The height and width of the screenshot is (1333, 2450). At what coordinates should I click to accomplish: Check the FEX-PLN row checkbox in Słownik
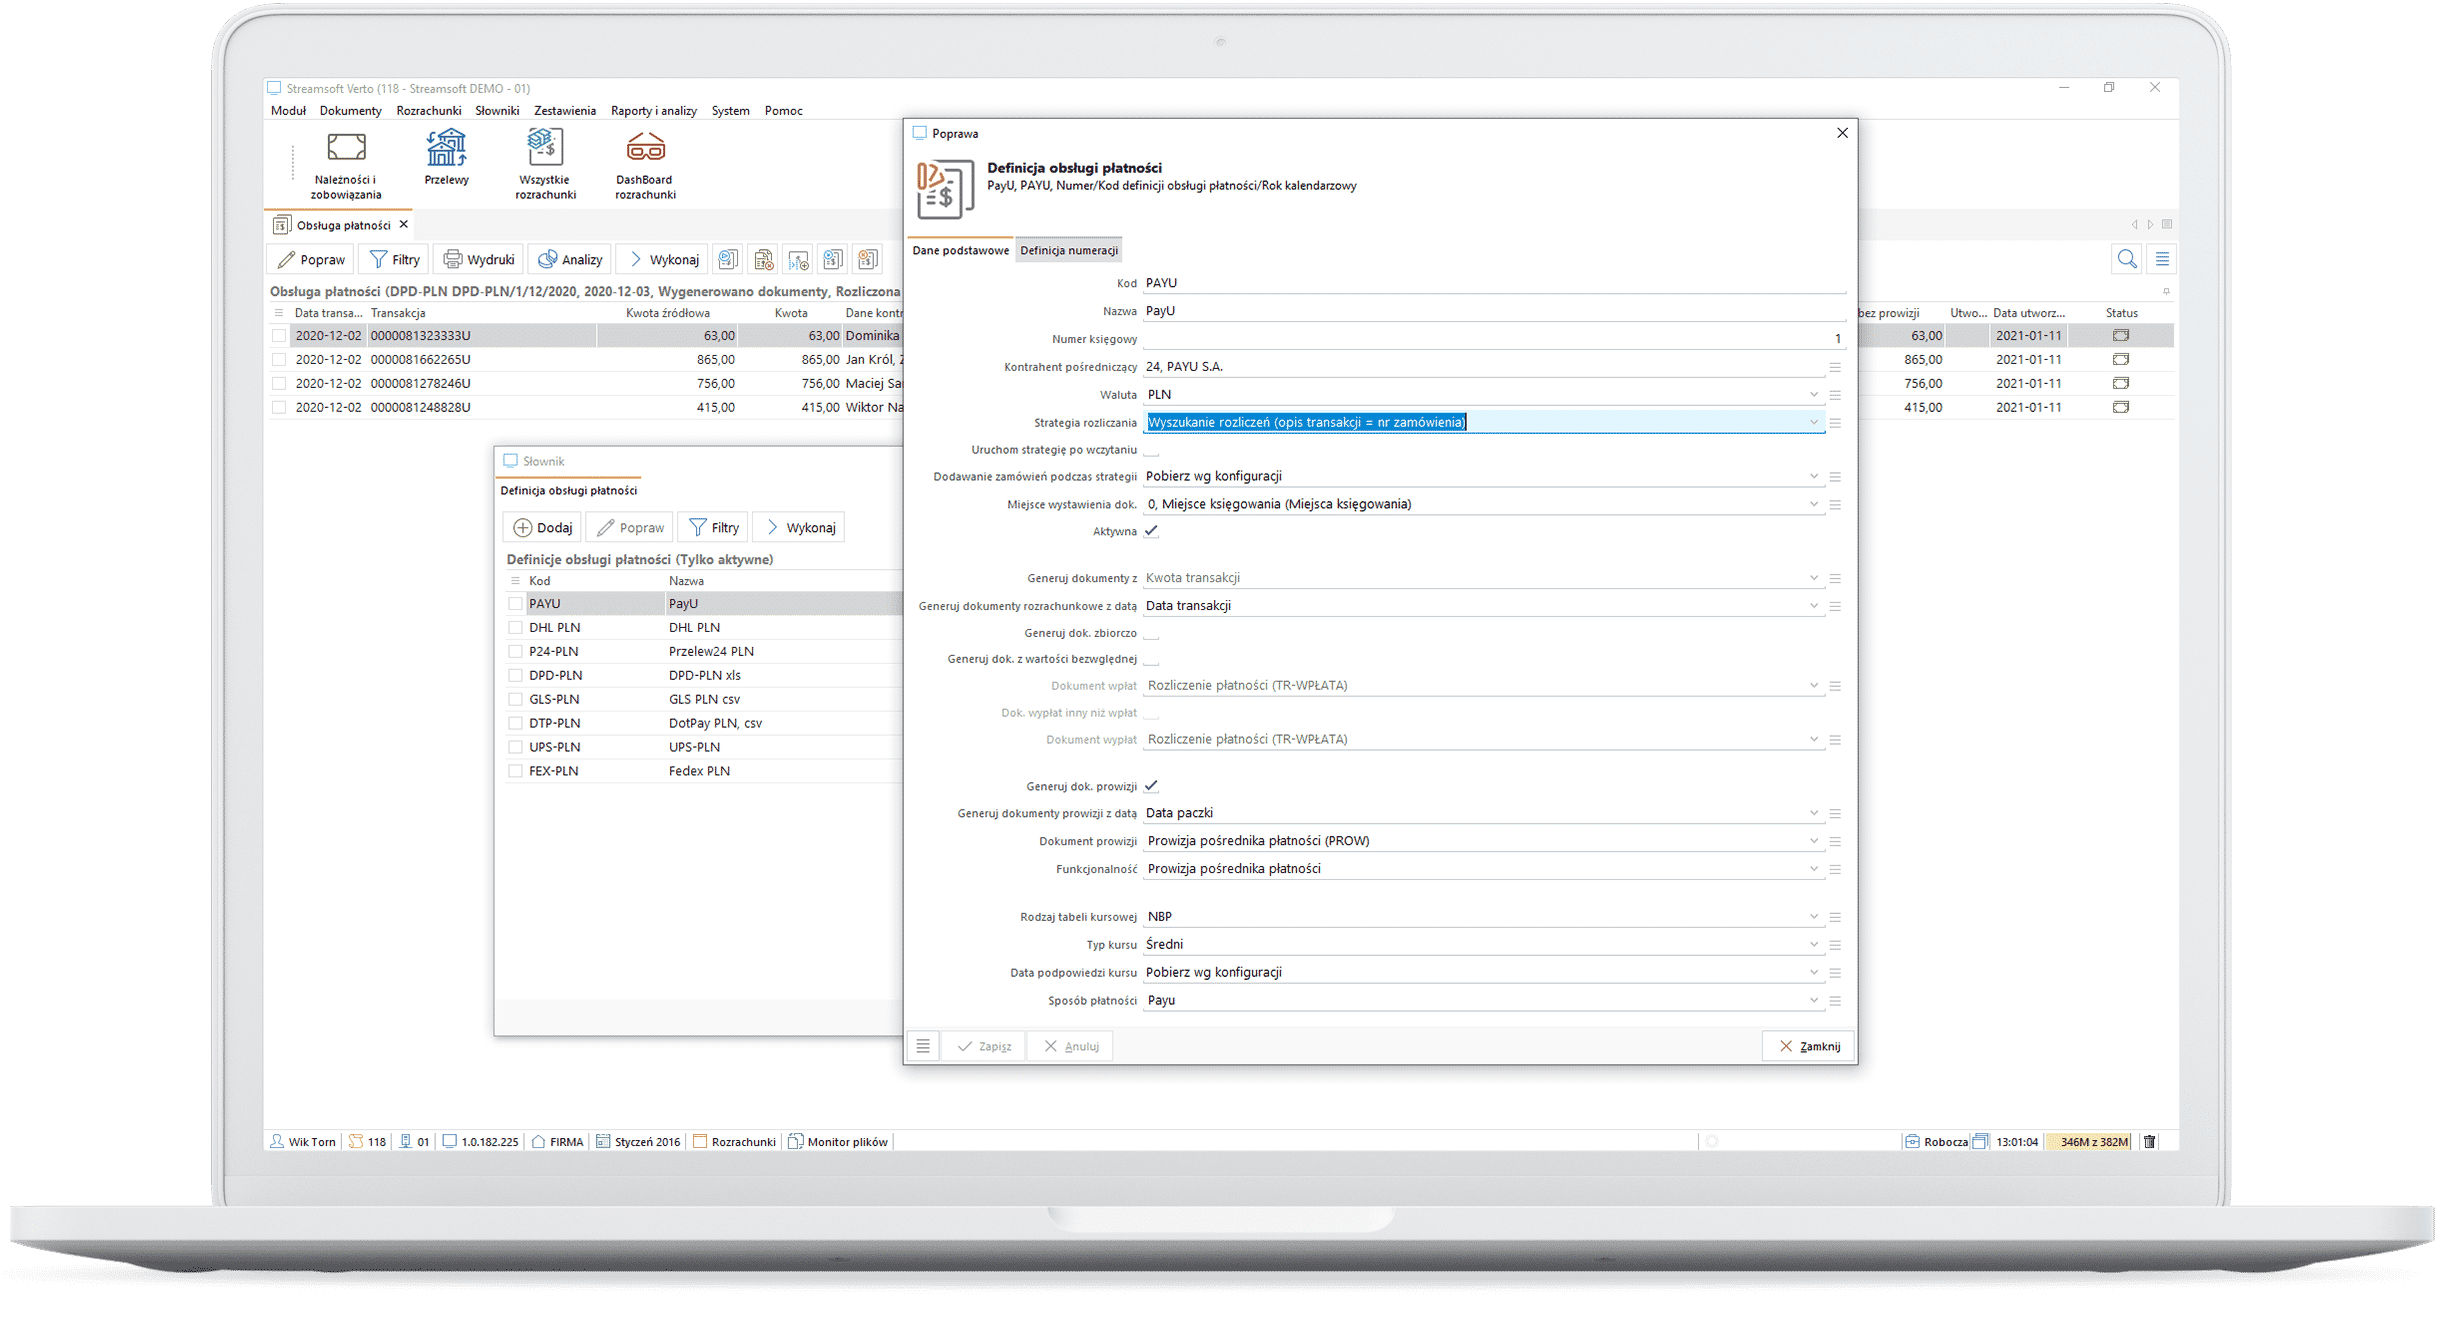click(x=516, y=772)
